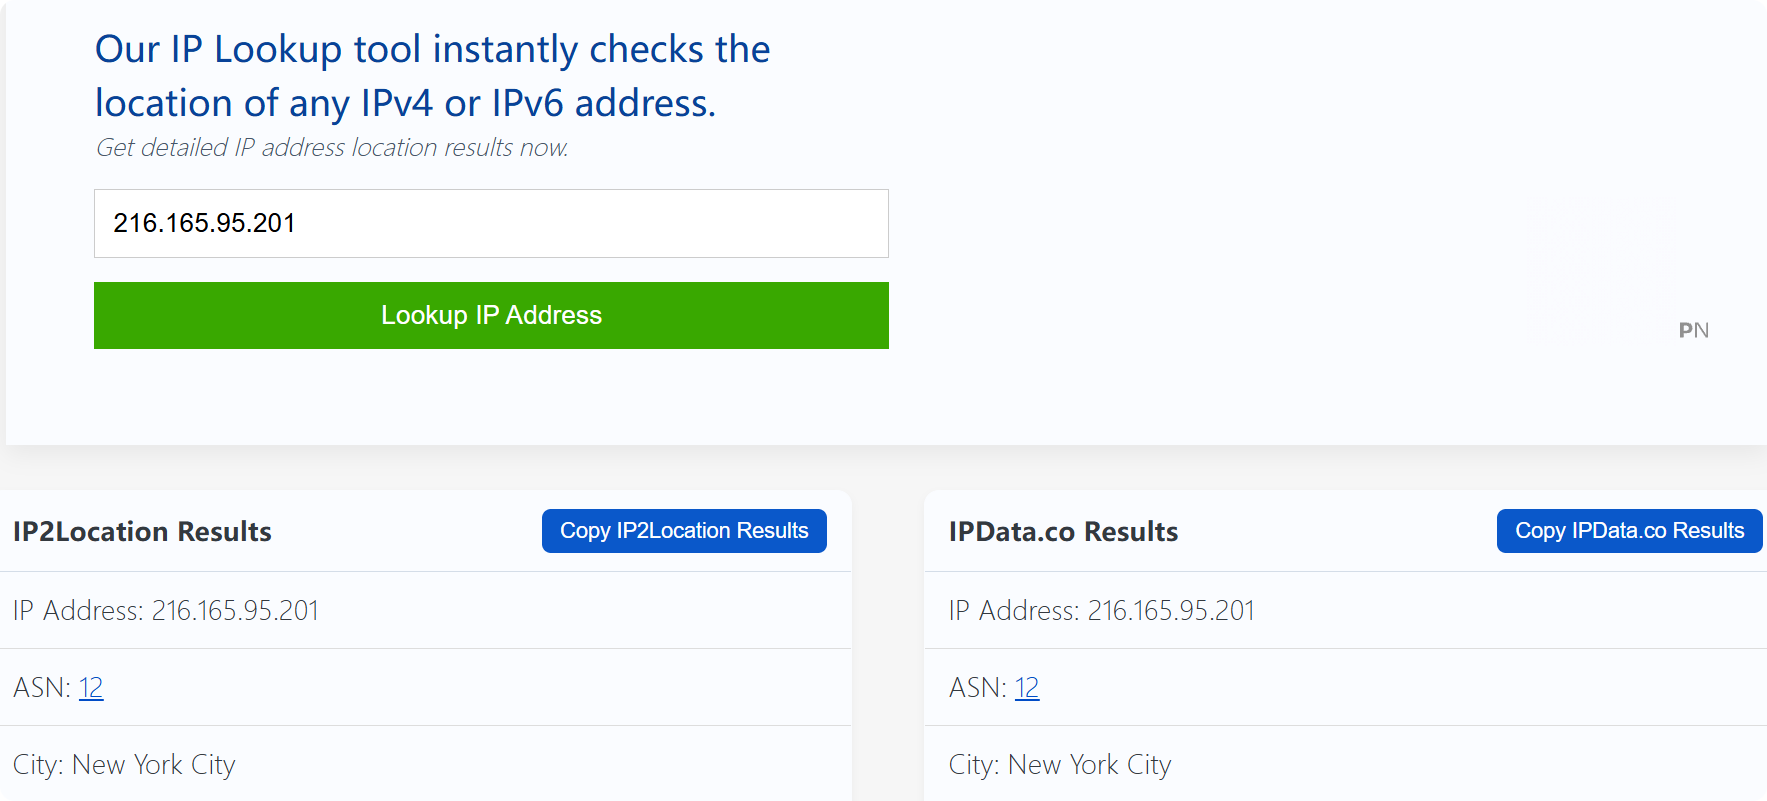Image resolution: width=1767 pixels, height=801 pixels.
Task: Click the italic "Get detailed IP address" subtitle
Action: click(x=332, y=148)
